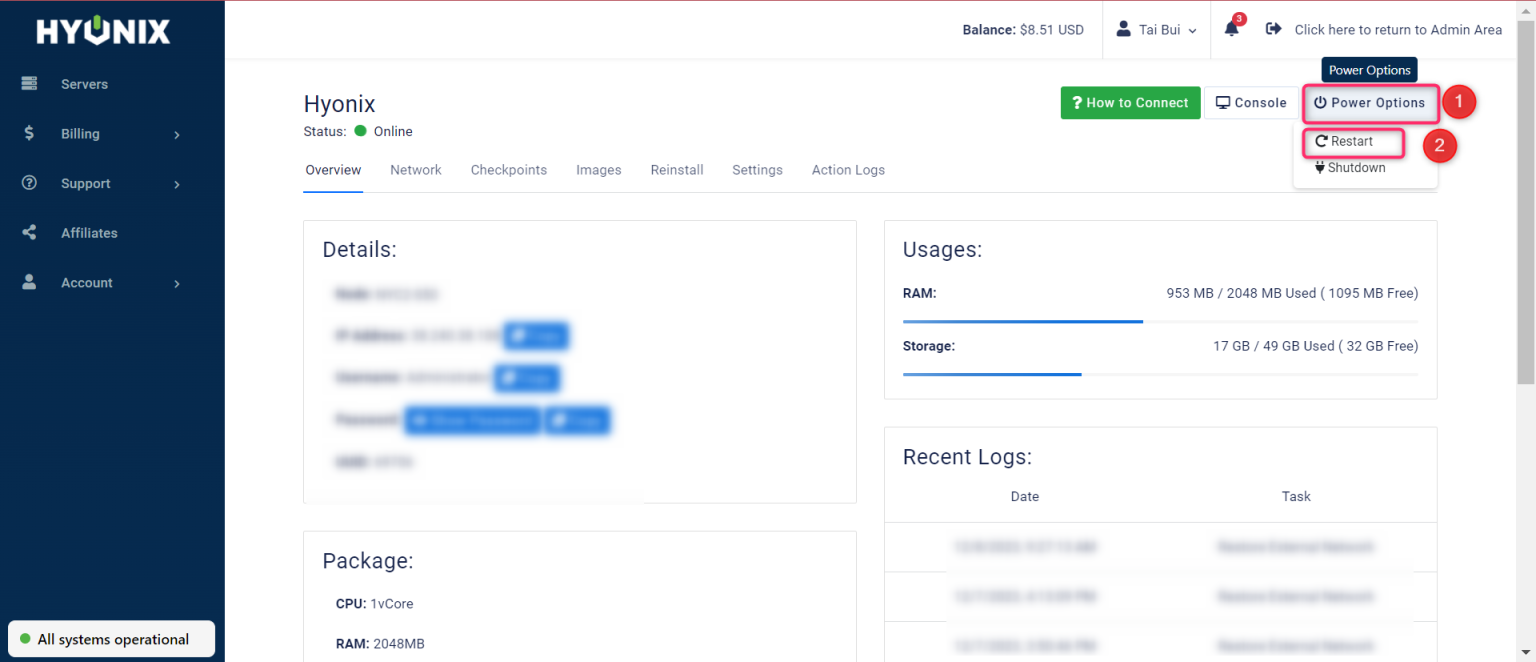Image resolution: width=1536 pixels, height=662 pixels.
Task: Open the Power Options dropdown button
Action: tap(1369, 103)
